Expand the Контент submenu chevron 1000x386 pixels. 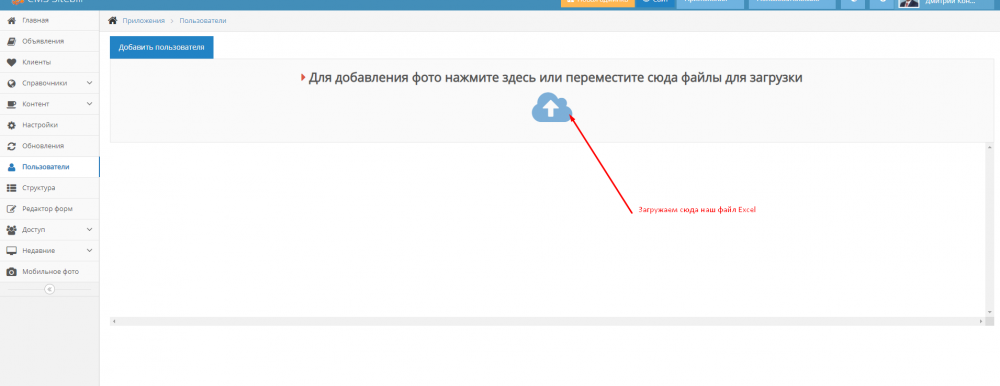[x=89, y=104]
